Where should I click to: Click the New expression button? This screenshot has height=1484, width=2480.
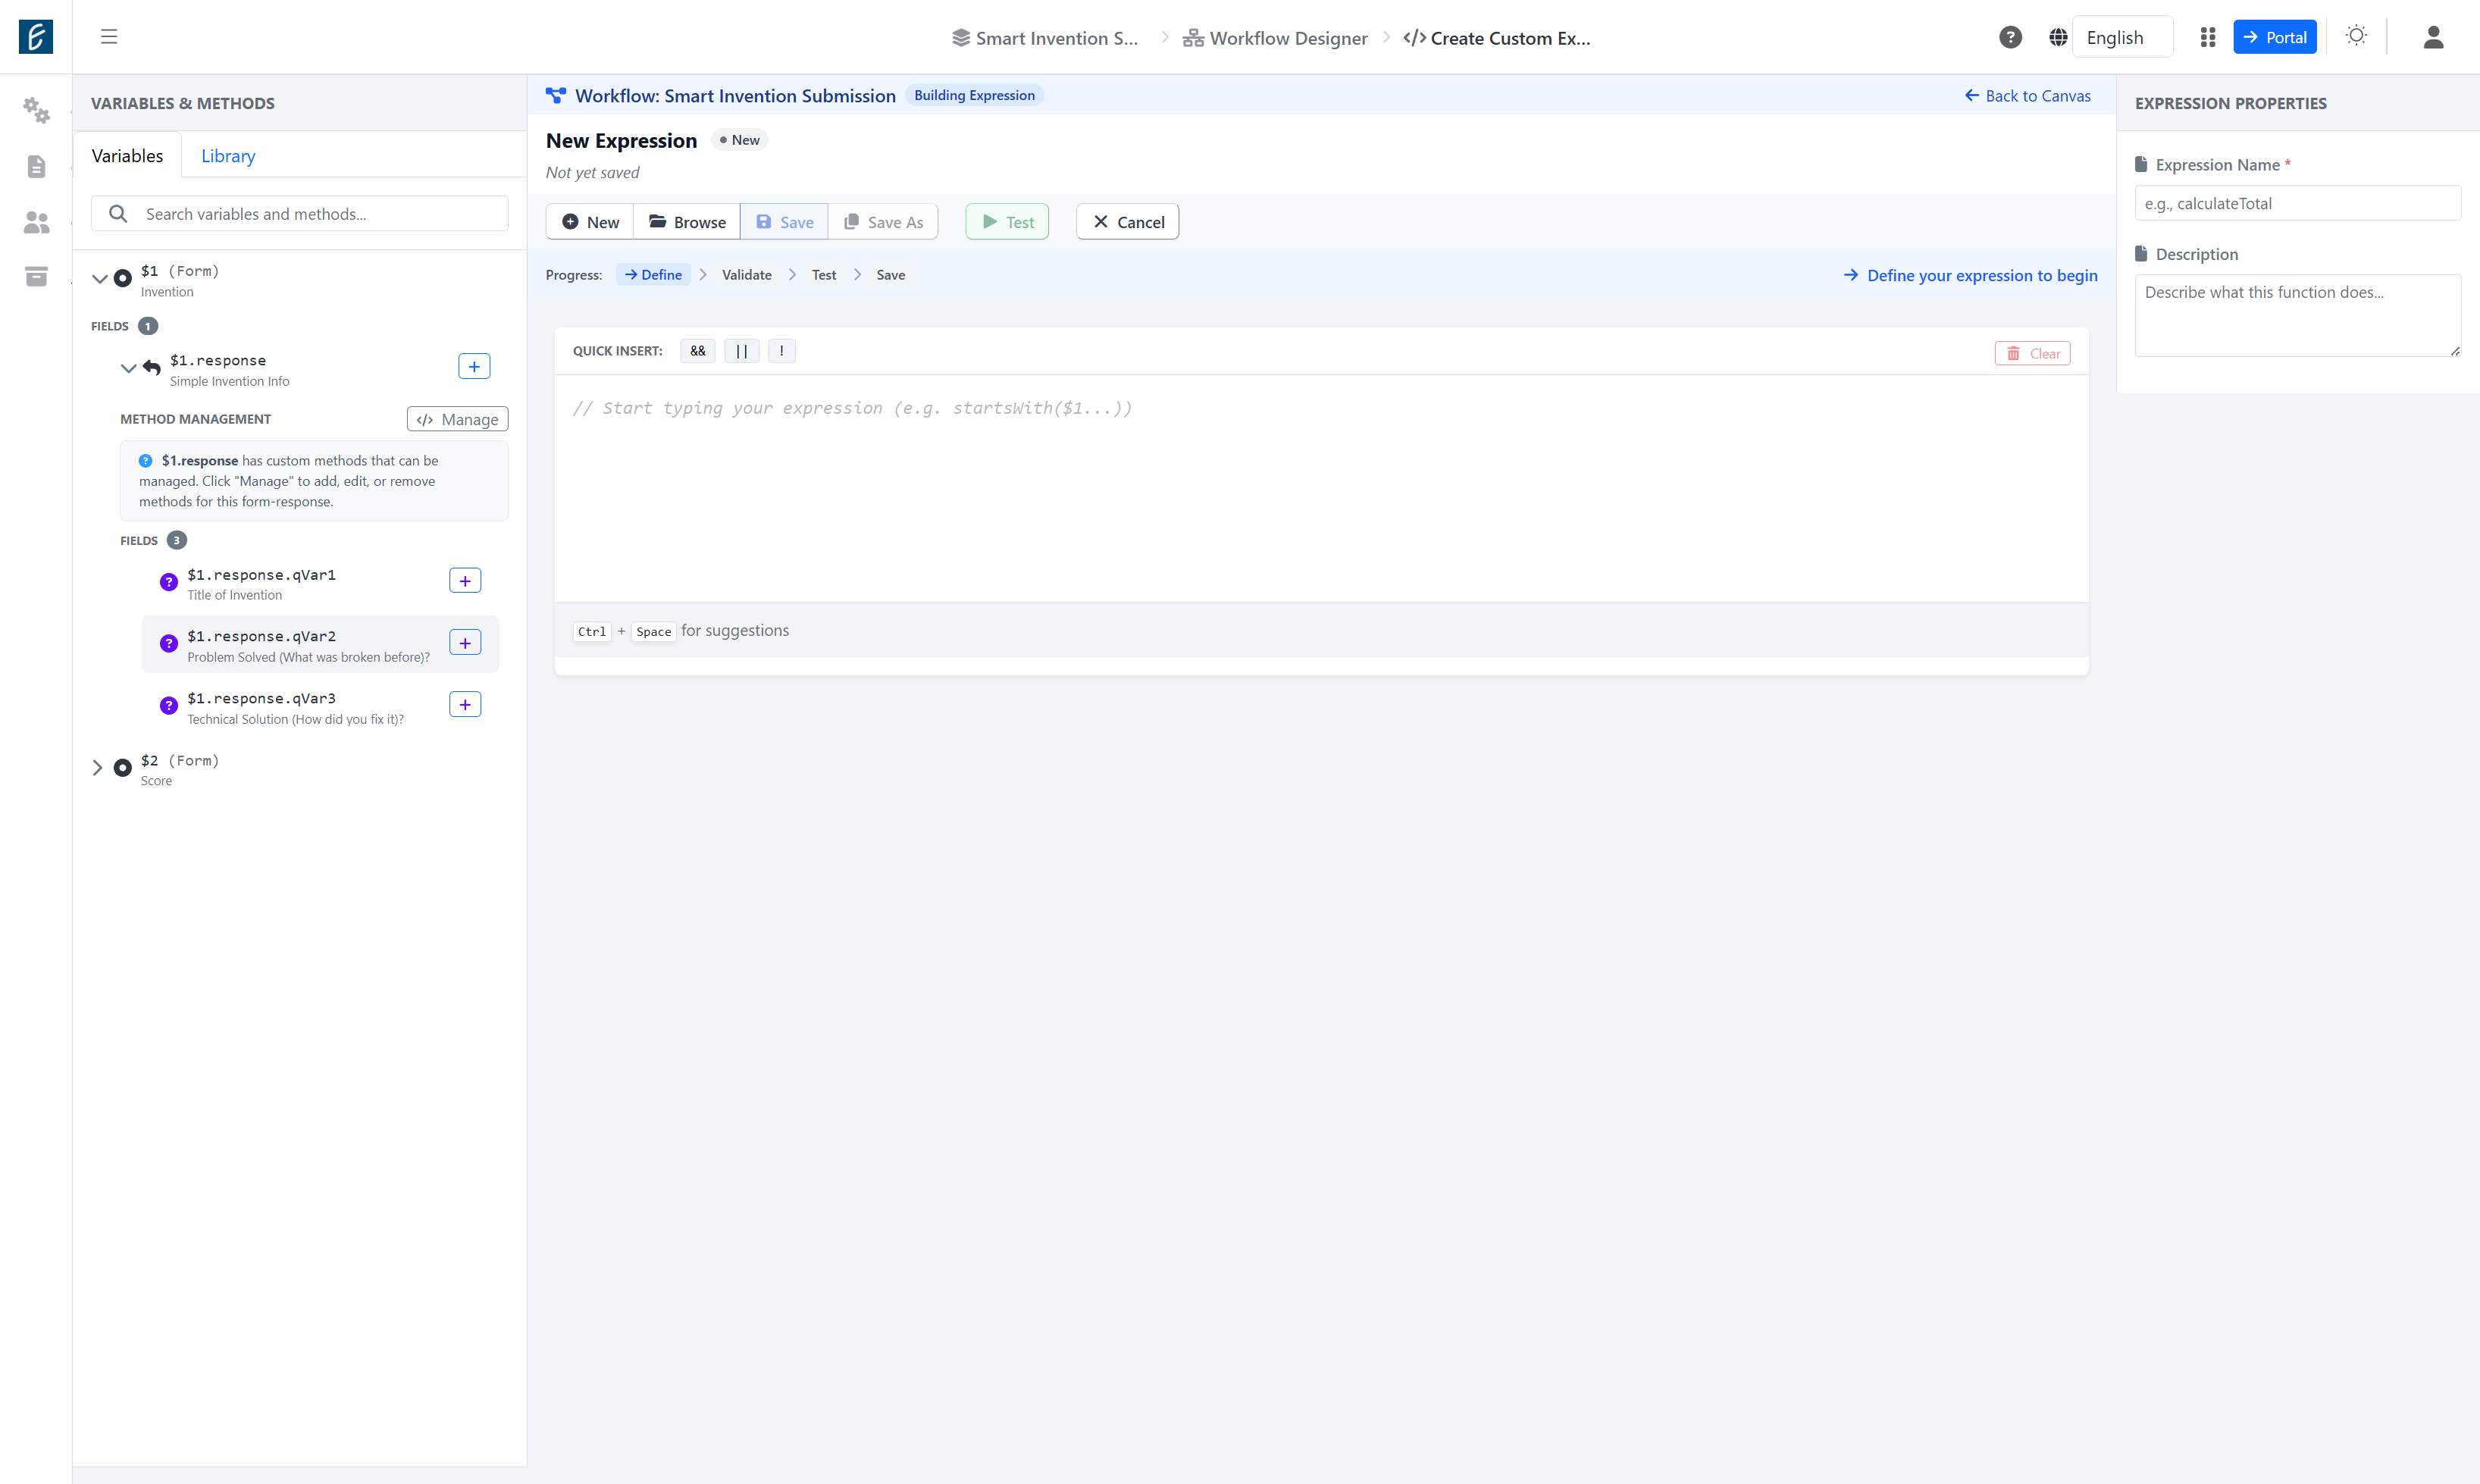pos(590,222)
